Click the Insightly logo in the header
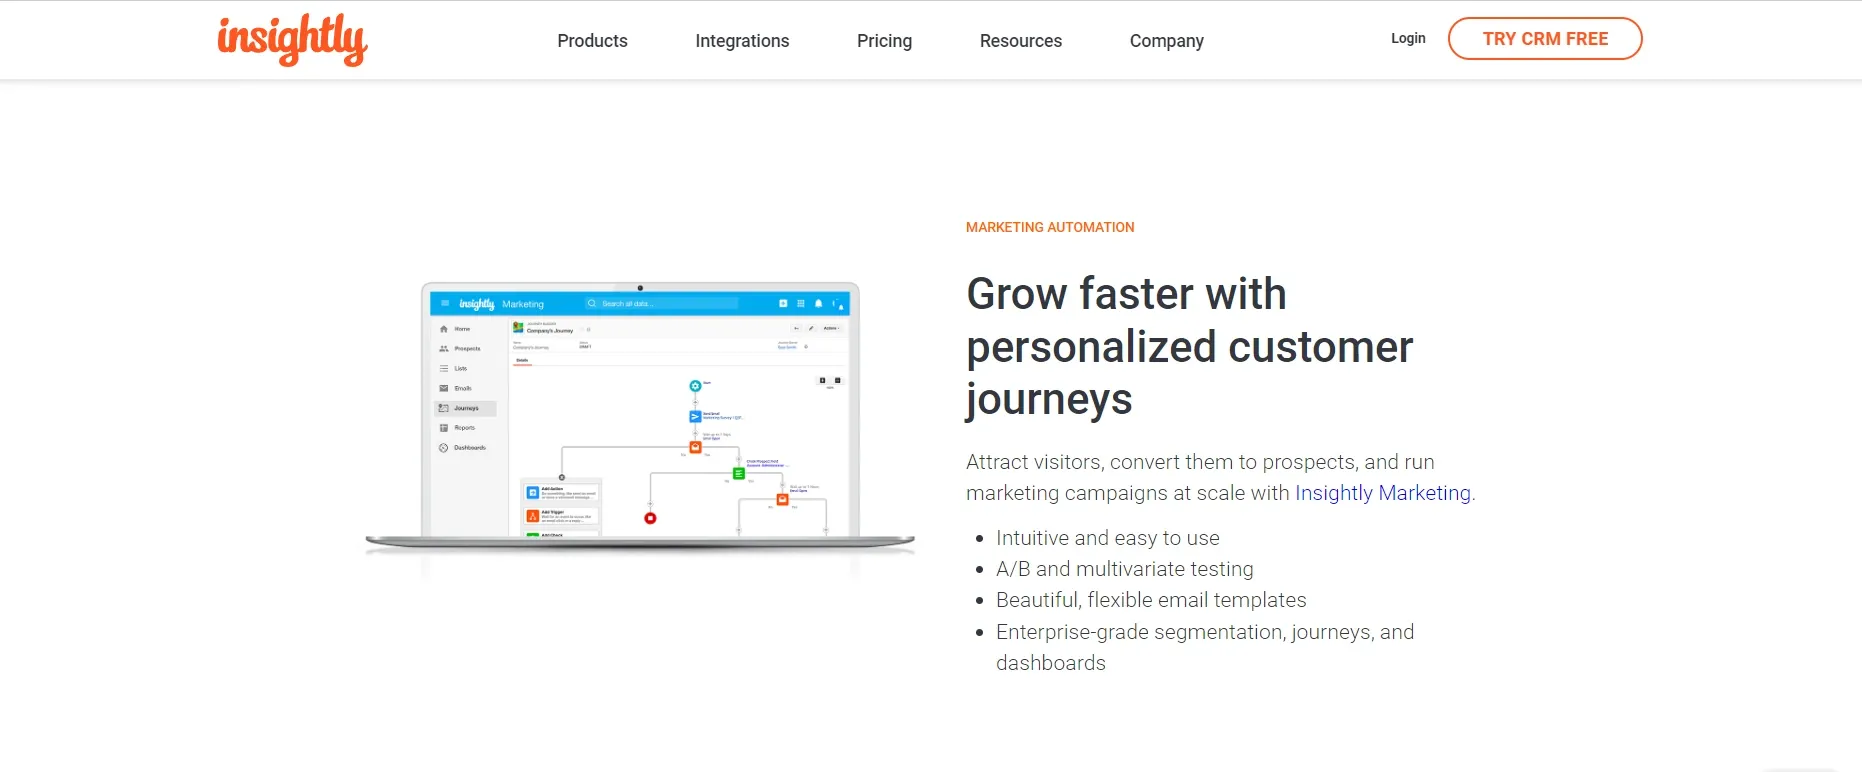Screen dimensions: 1862x772 pos(293,40)
